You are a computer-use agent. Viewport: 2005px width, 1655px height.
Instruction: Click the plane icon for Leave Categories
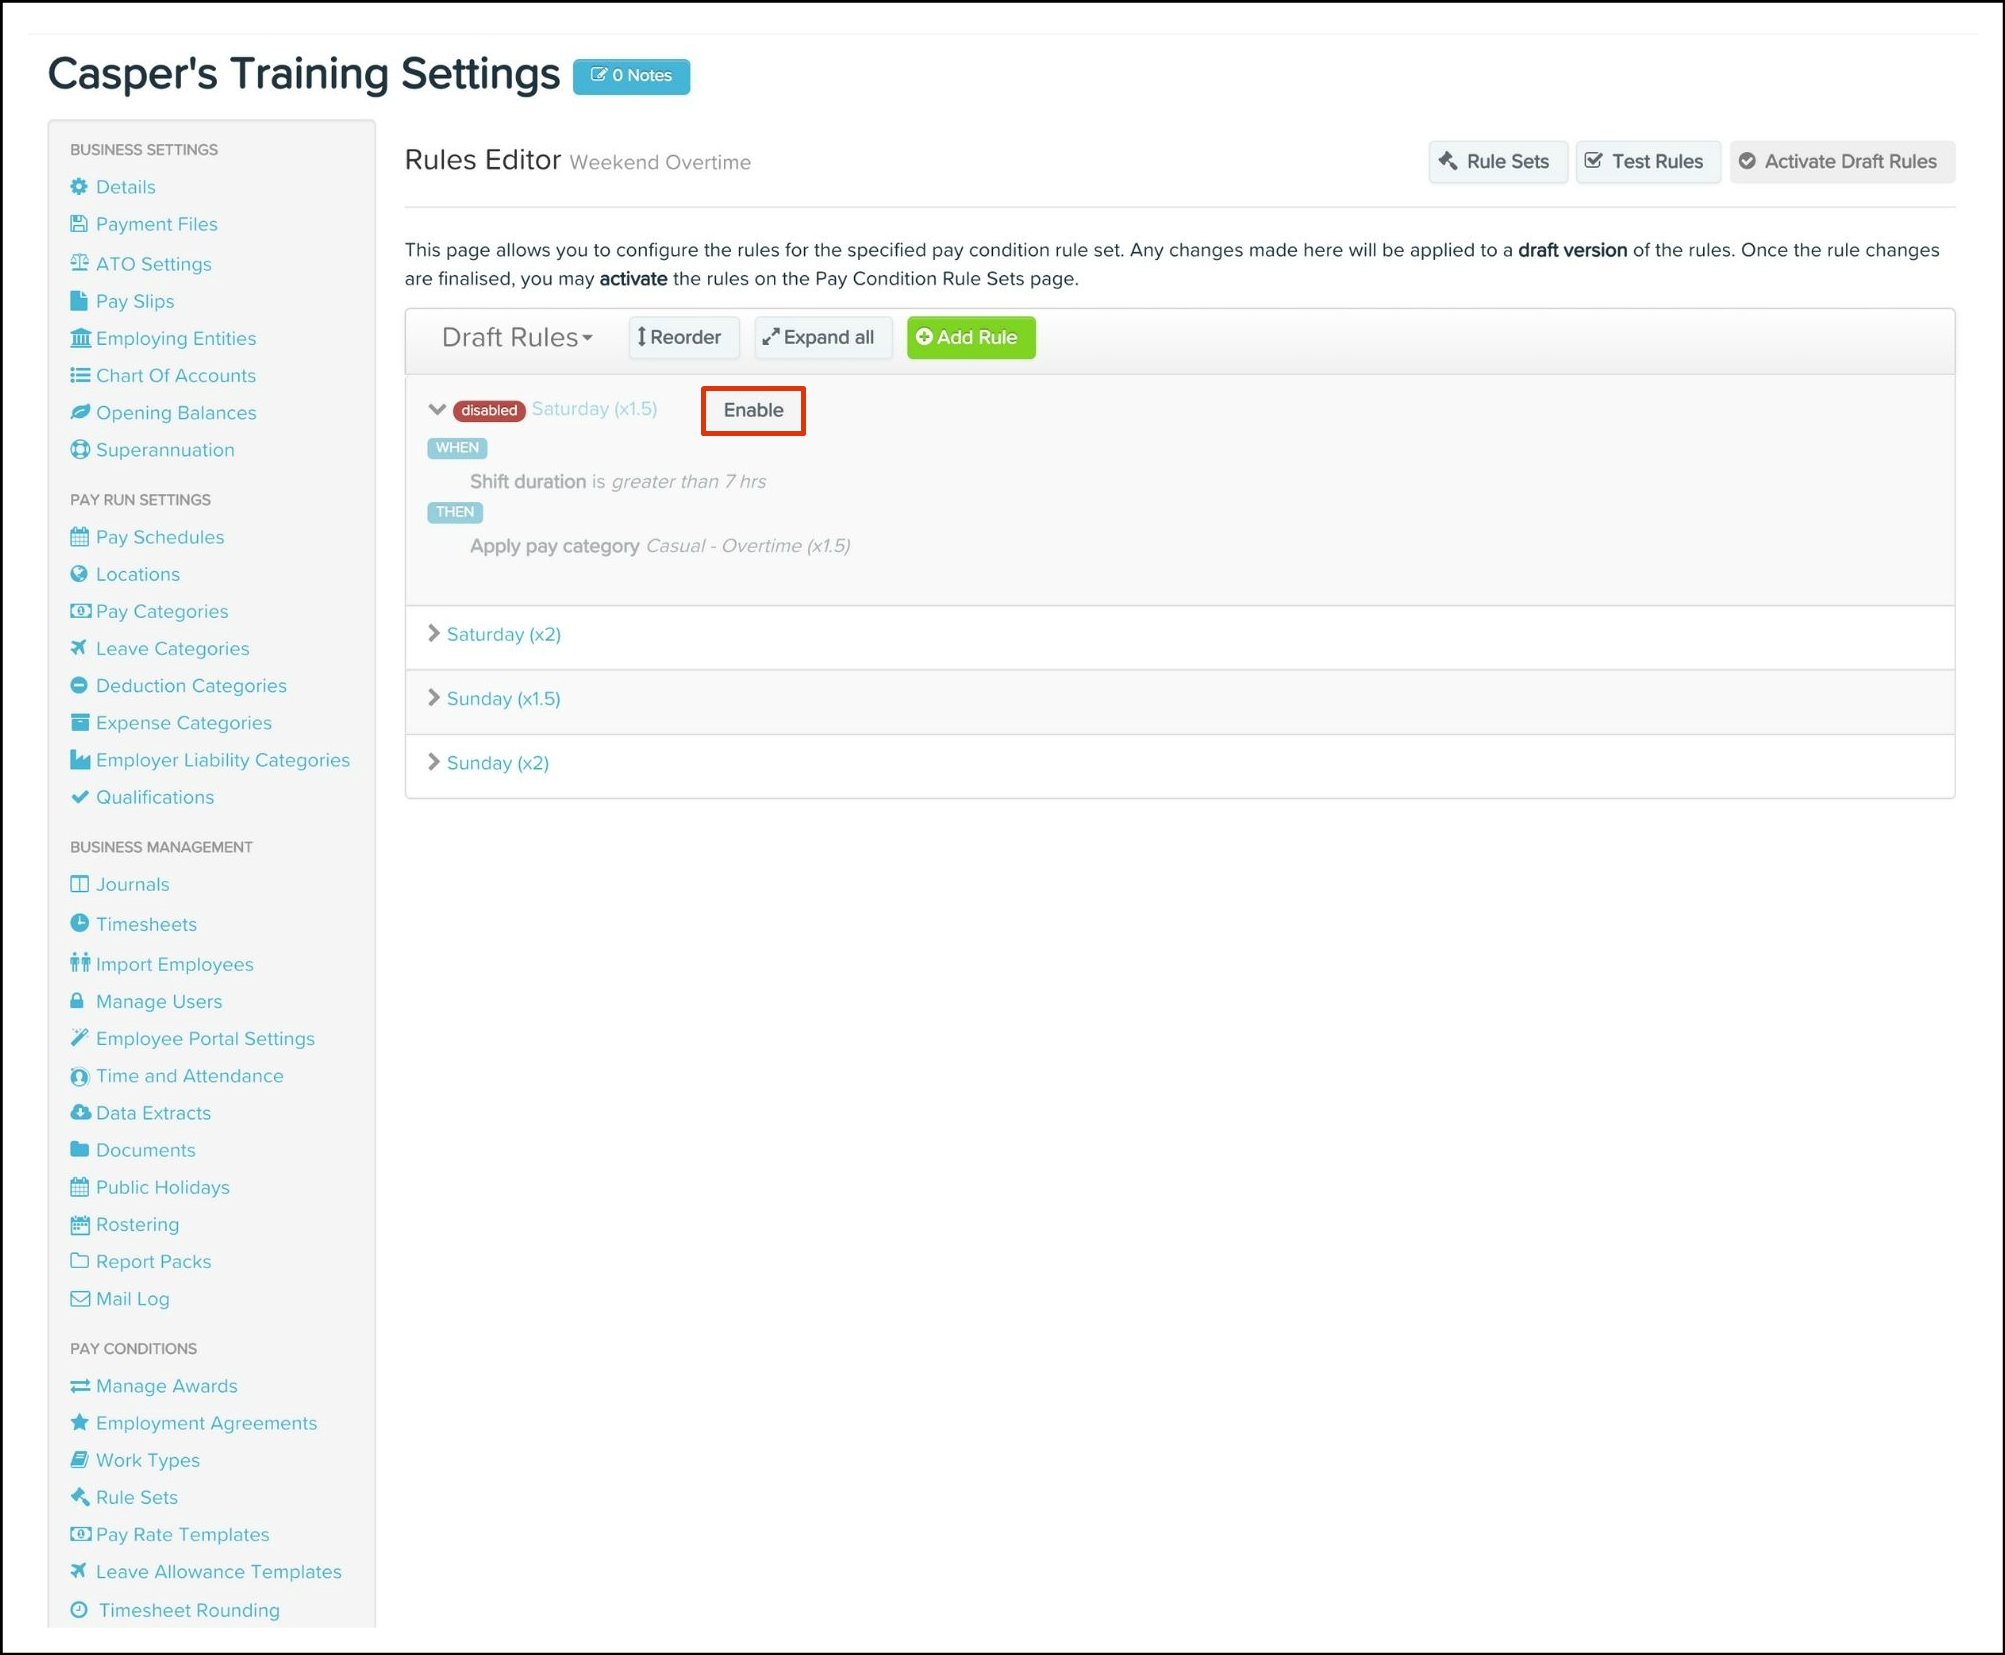(x=79, y=648)
